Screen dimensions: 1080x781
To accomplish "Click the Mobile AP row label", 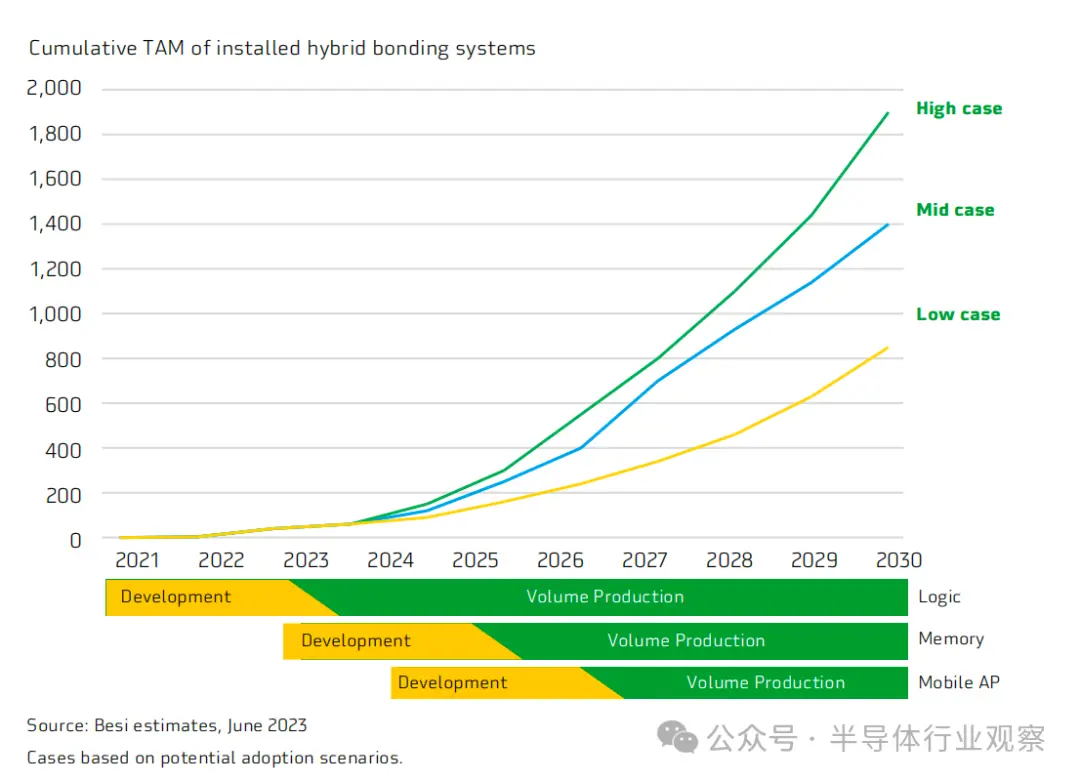I will [959, 683].
